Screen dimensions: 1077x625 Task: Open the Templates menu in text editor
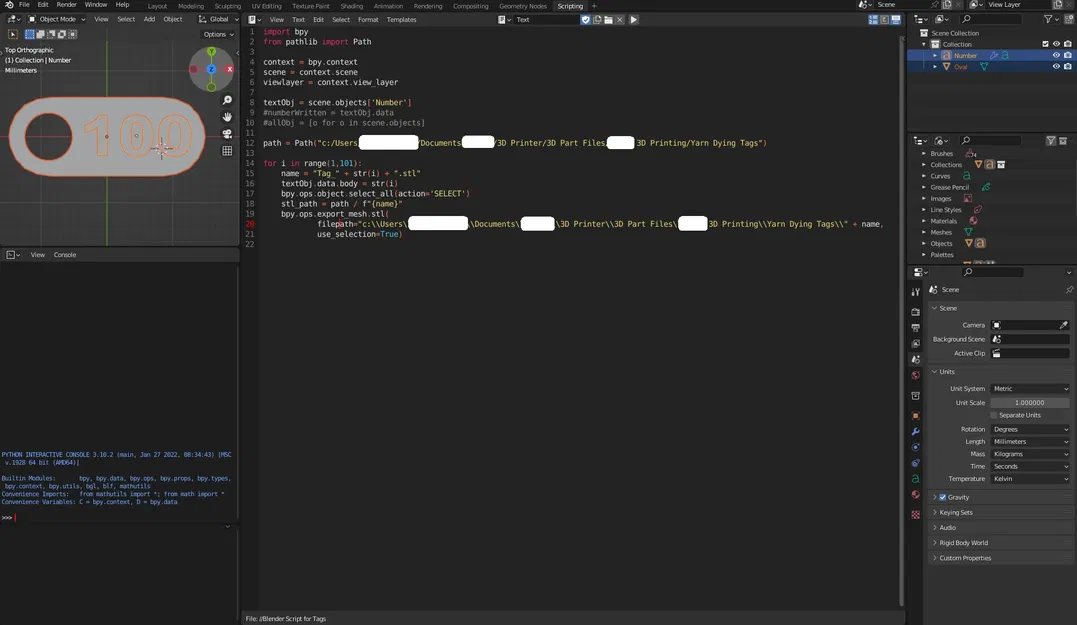[401, 19]
